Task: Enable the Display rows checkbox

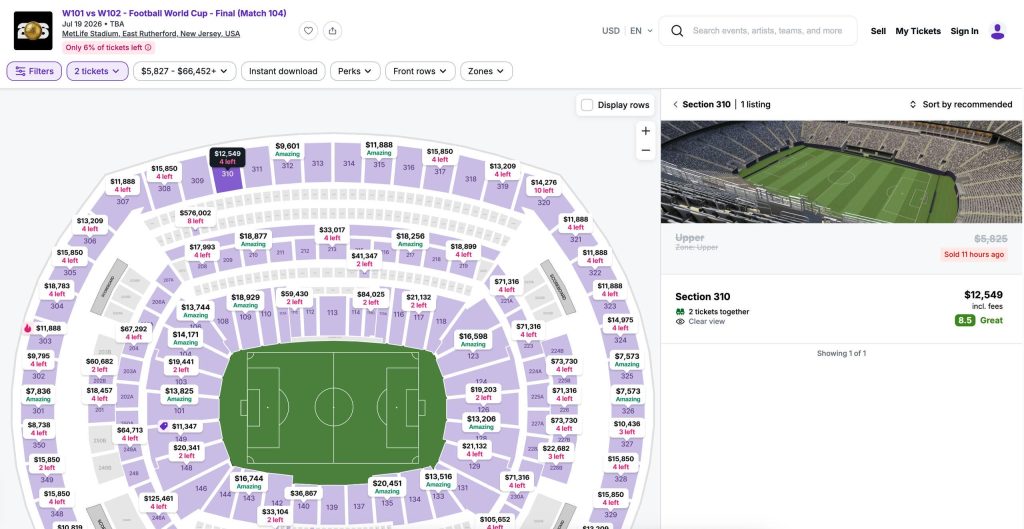Action: tap(587, 104)
